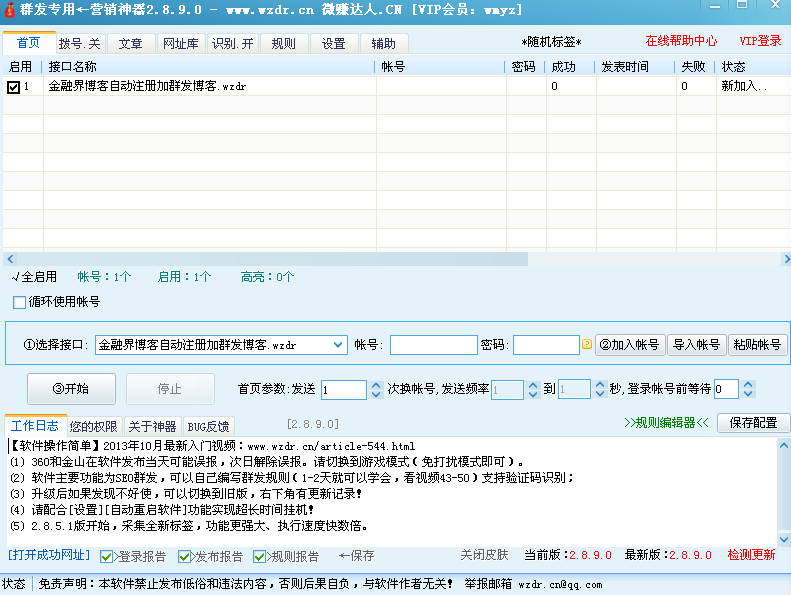The height and width of the screenshot is (595, 791).
Task: Open the 设置 tab
Action: [x=334, y=44]
